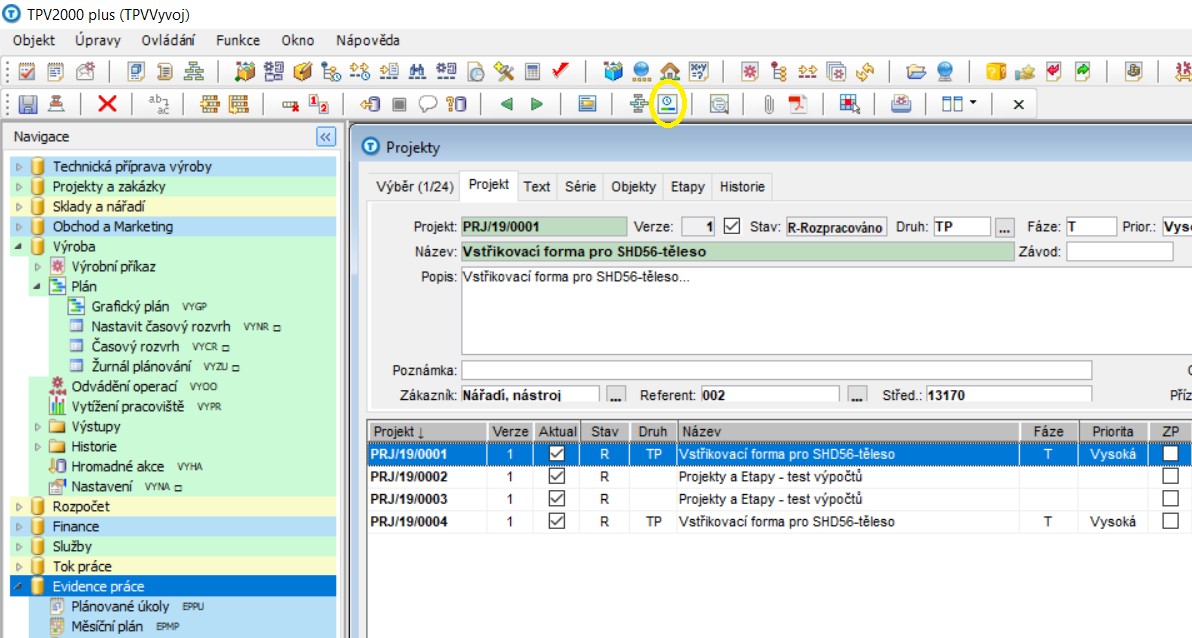Click the Save floppy disk icon
The width and height of the screenshot is (1192, 638).
tap(28, 104)
